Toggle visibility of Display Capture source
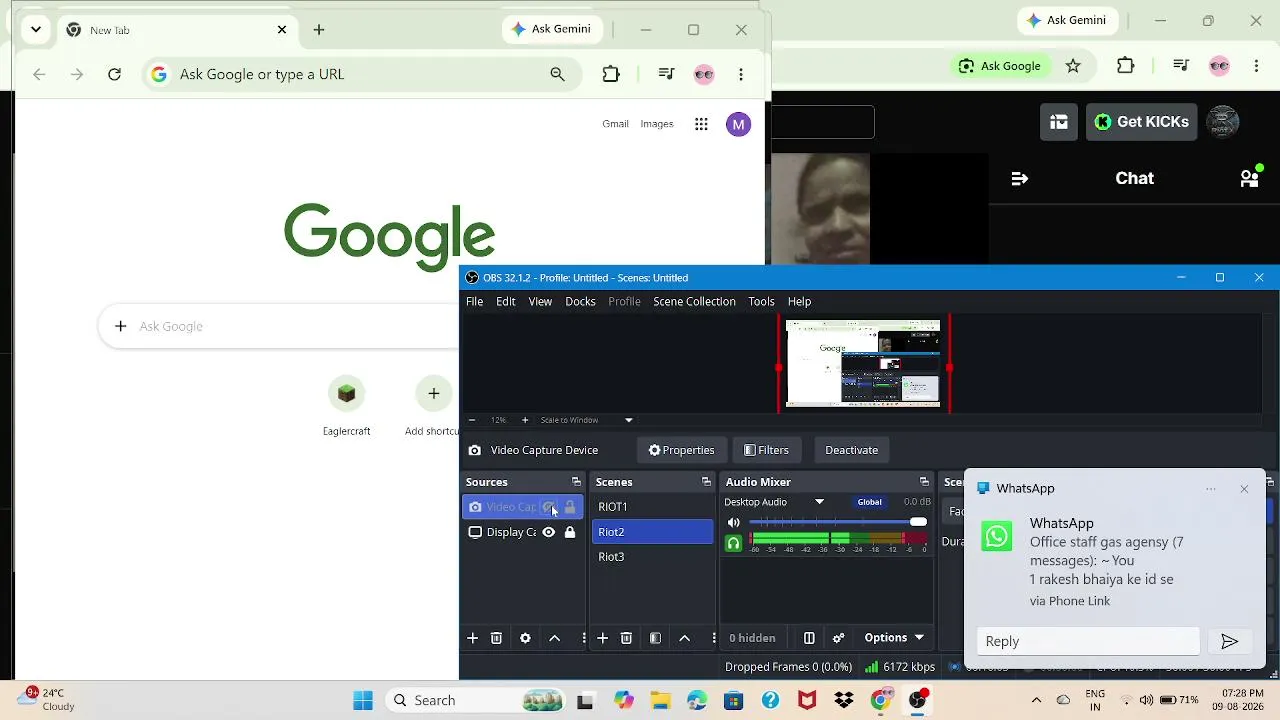 point(548,532)
